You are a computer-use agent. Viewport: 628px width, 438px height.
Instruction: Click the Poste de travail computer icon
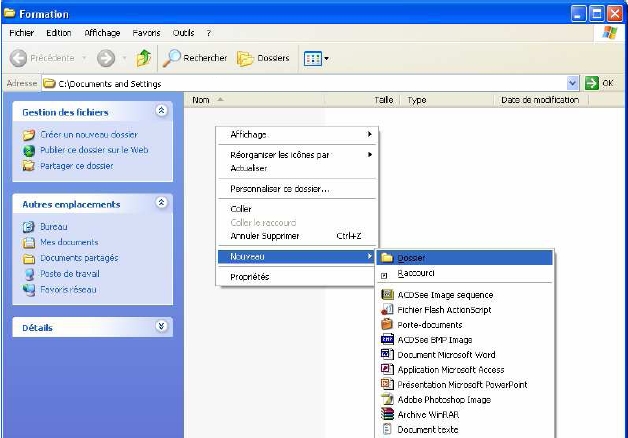click(29, 274)
